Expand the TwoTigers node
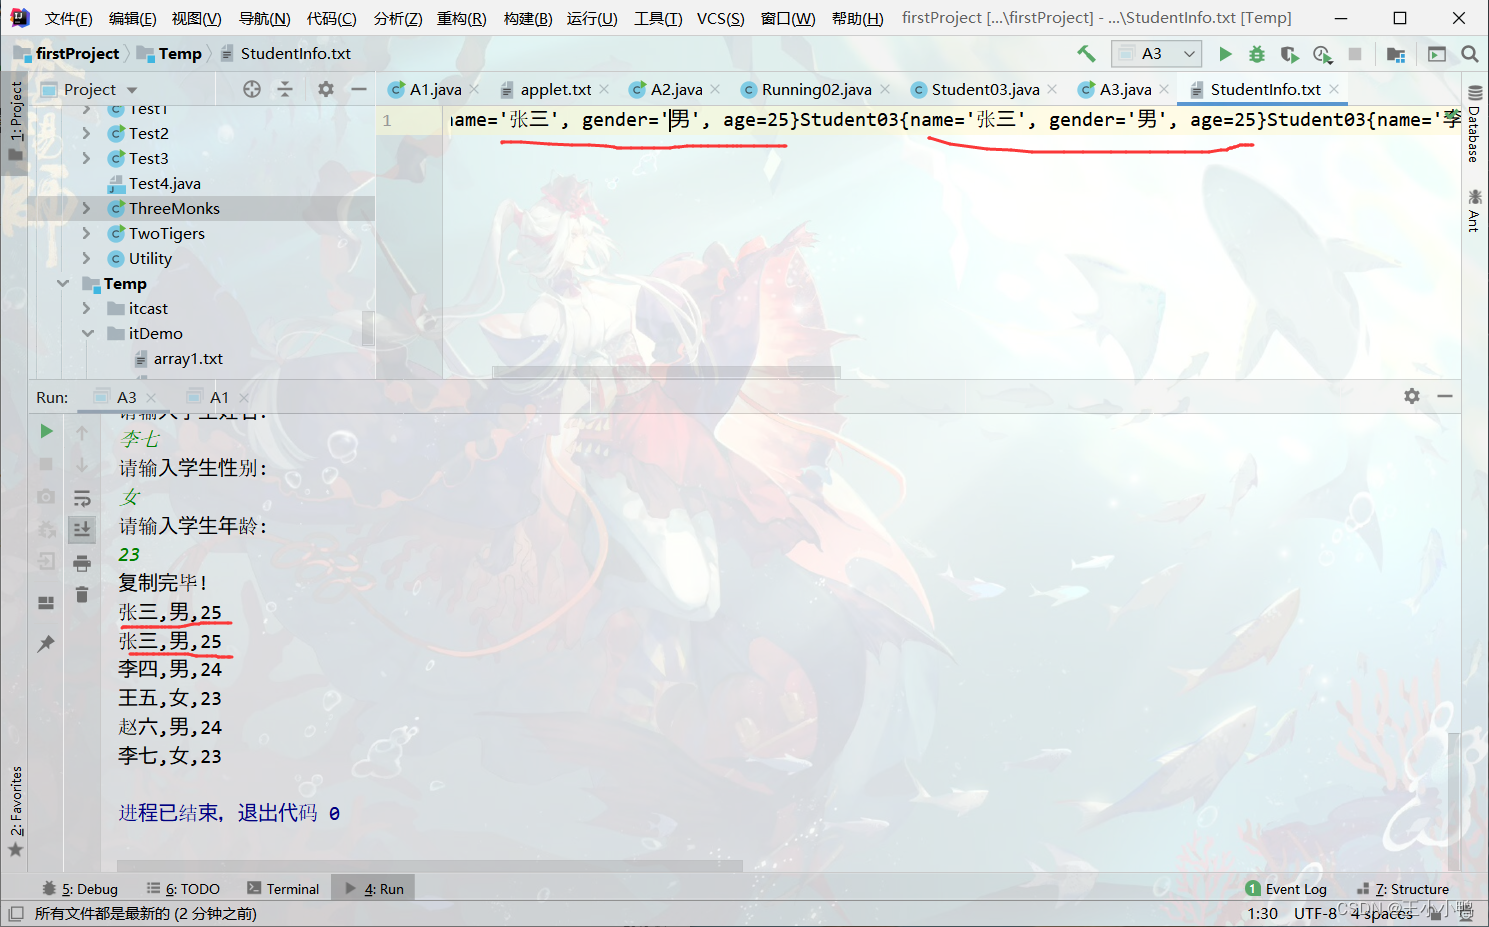1489x927 pixels. coord(86,233)
